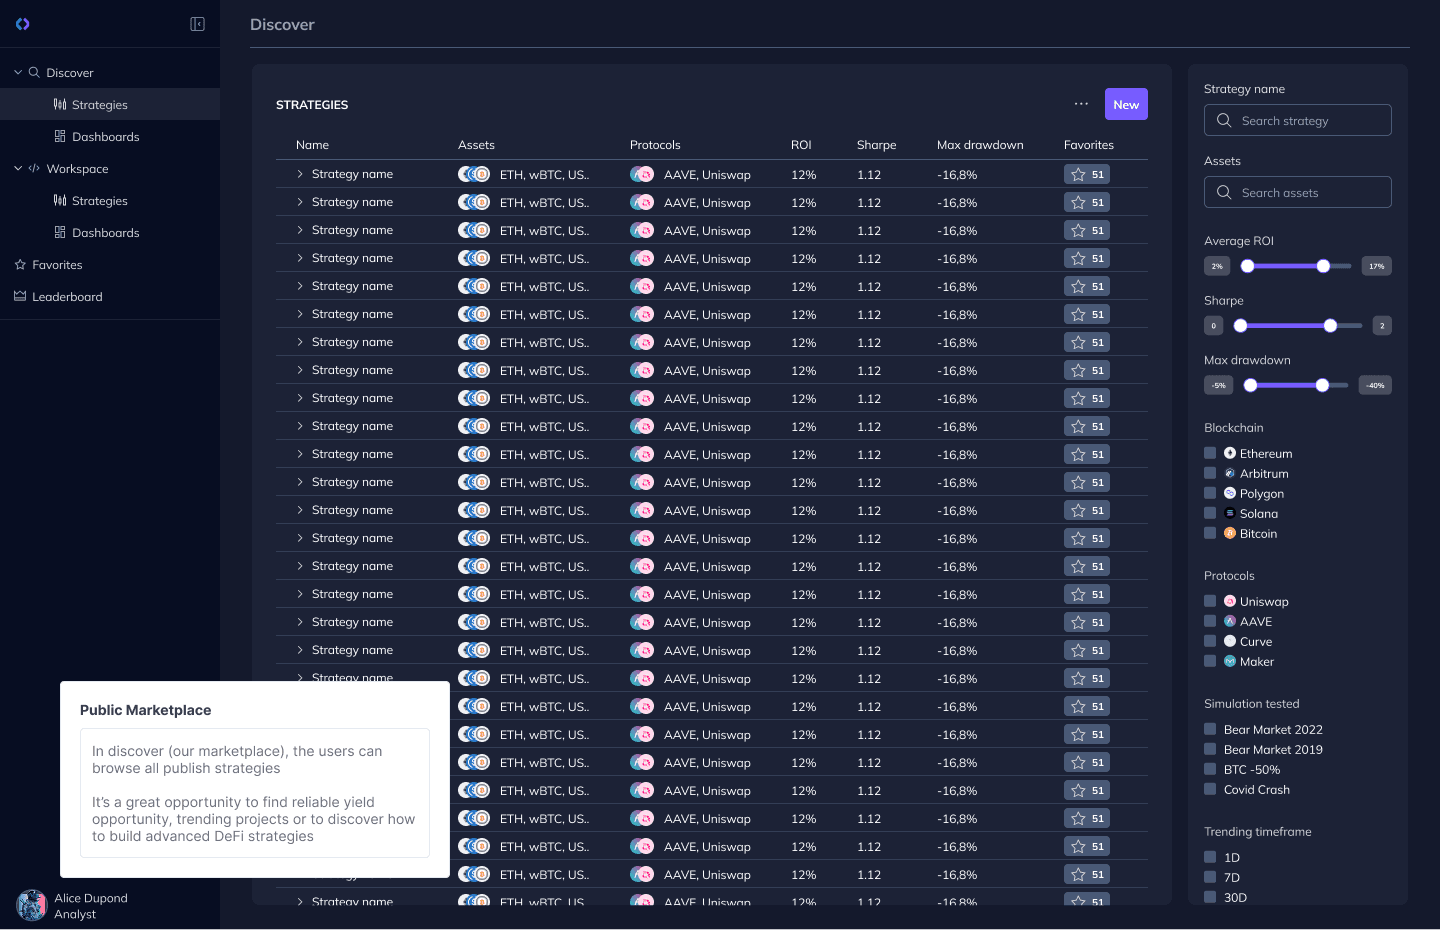Click the Polygon blockchain icon

pos(1230,493)
